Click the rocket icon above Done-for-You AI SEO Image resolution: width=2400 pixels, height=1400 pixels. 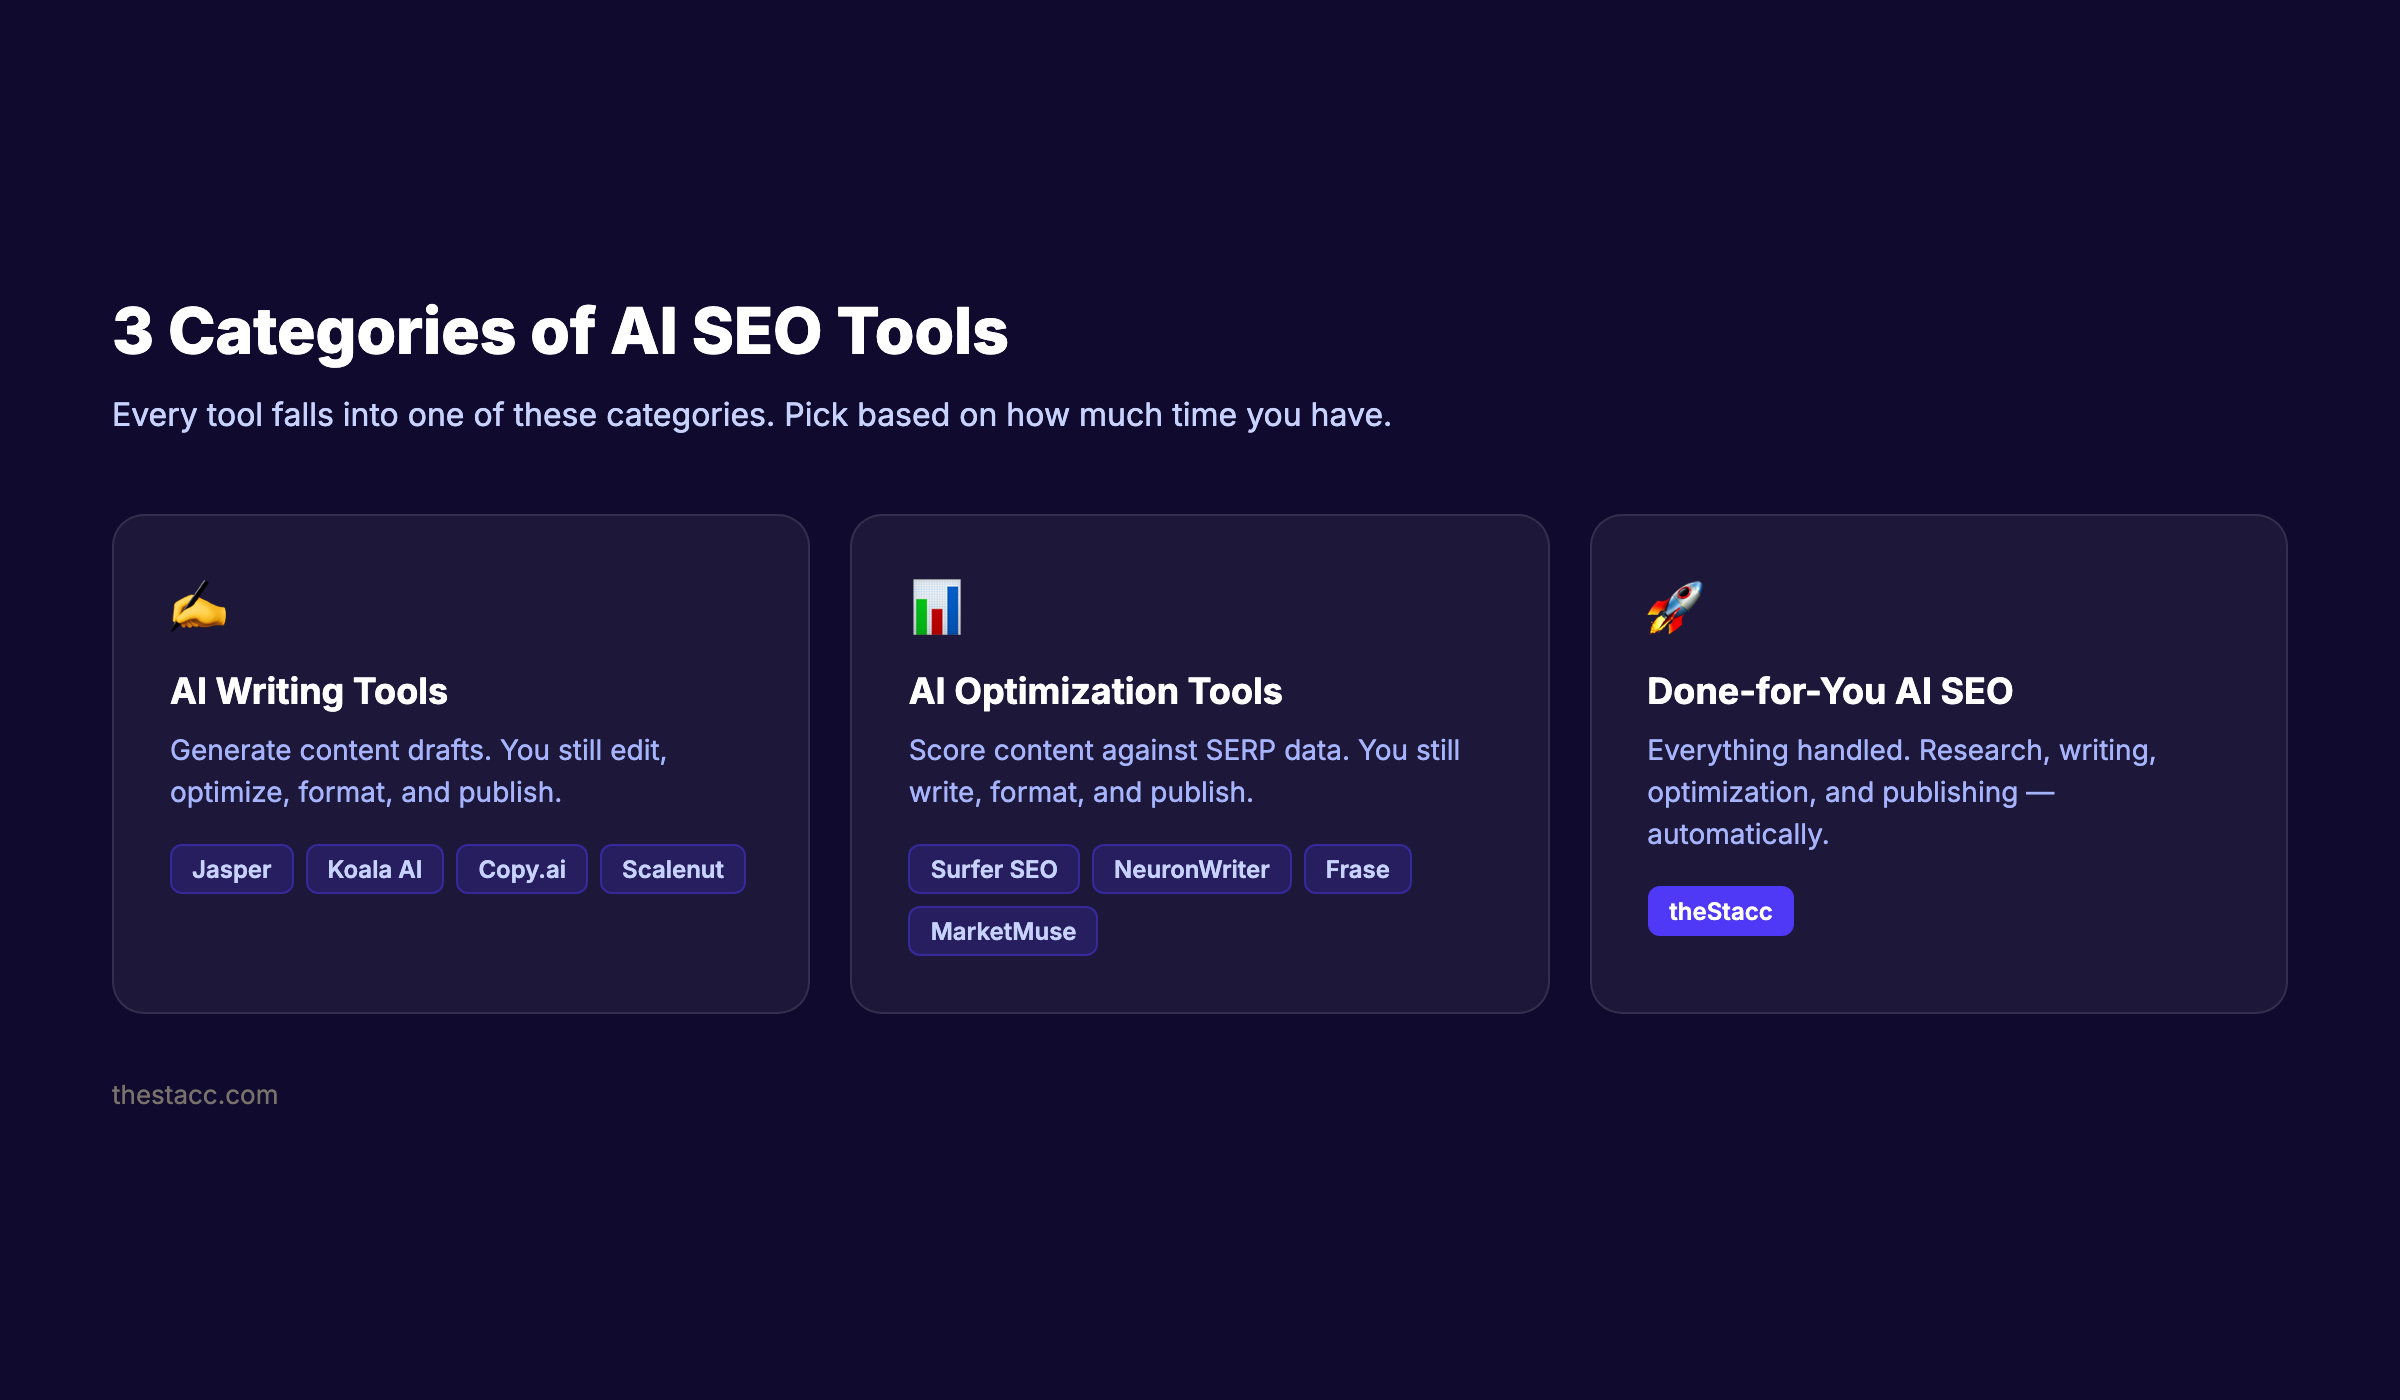1675,606
